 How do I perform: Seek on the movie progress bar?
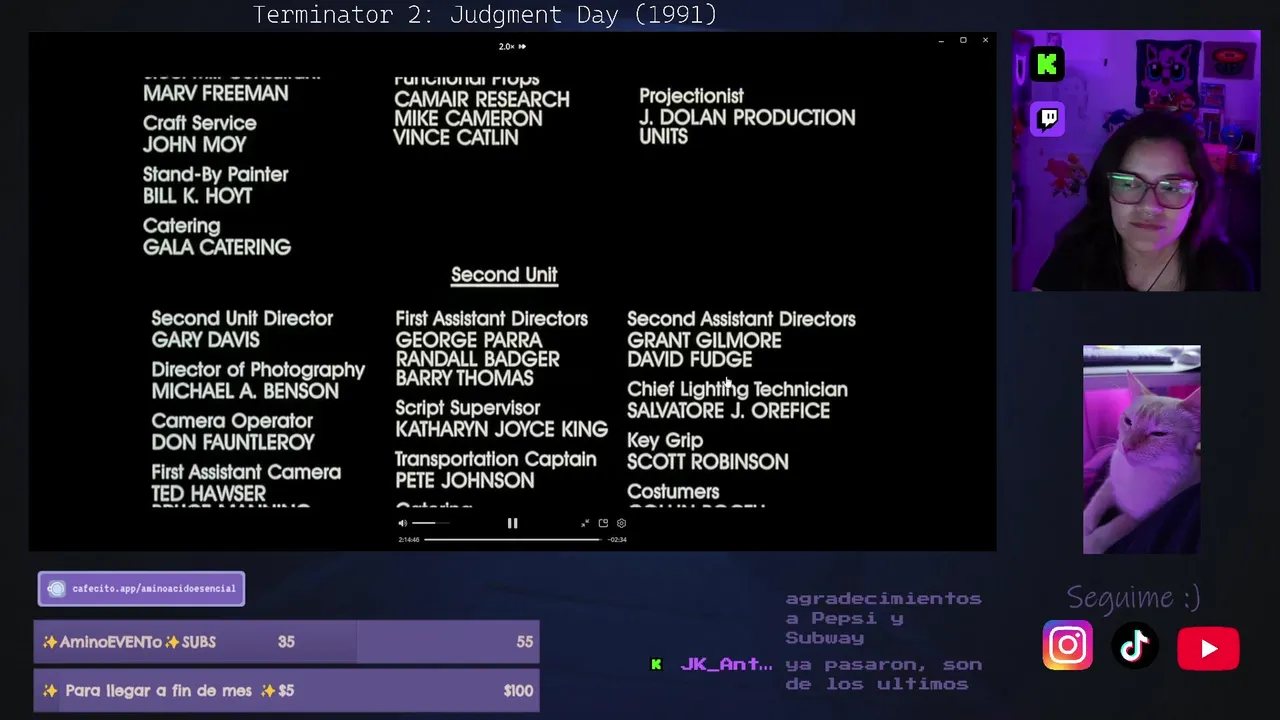(x=512, y=539)
